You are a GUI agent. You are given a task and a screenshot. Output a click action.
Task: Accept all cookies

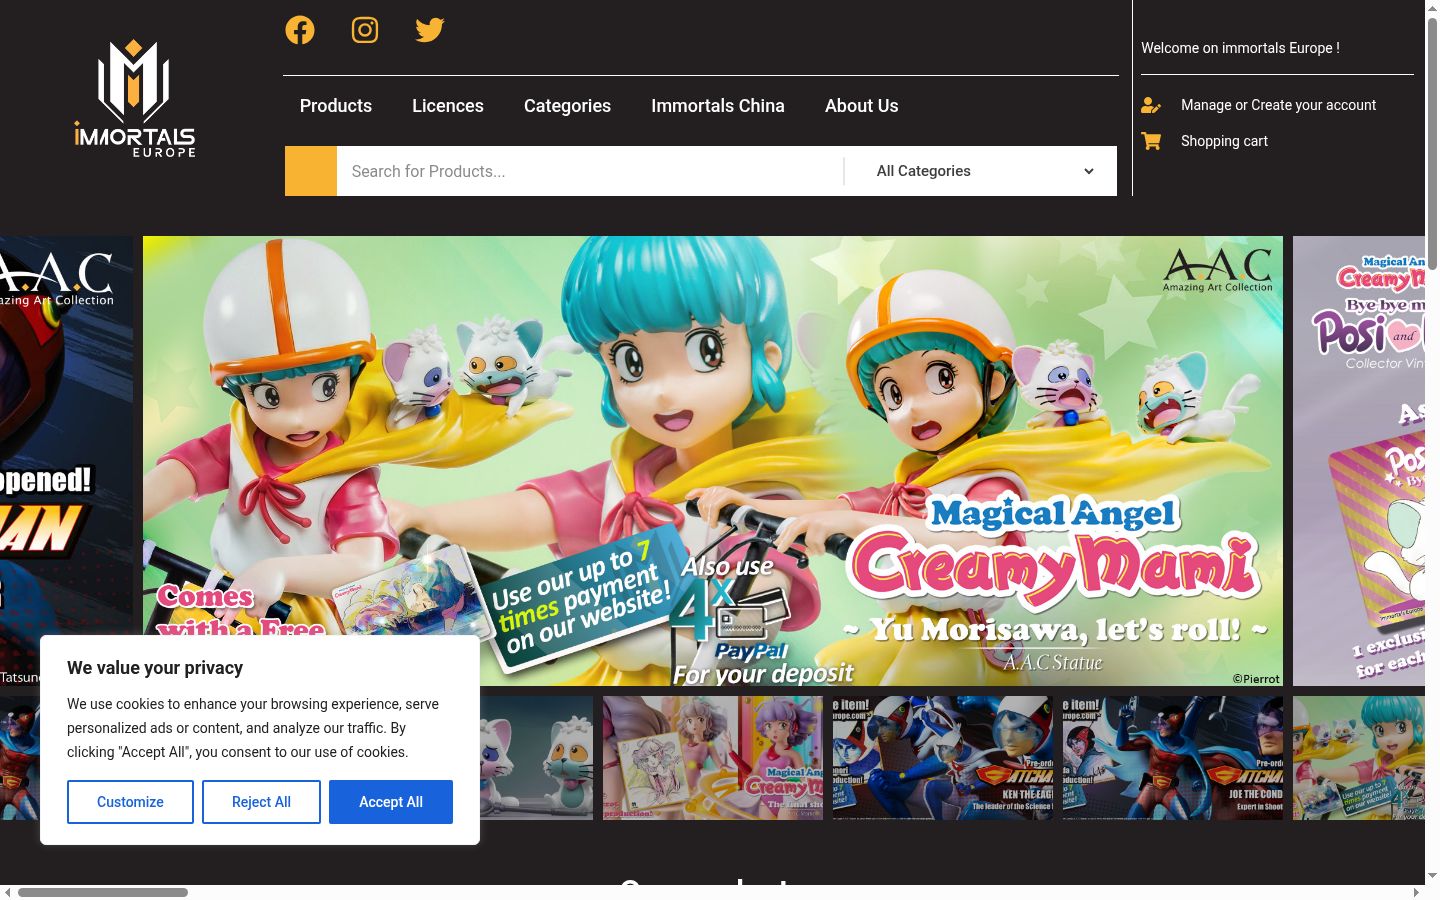(x=391, y=802)
